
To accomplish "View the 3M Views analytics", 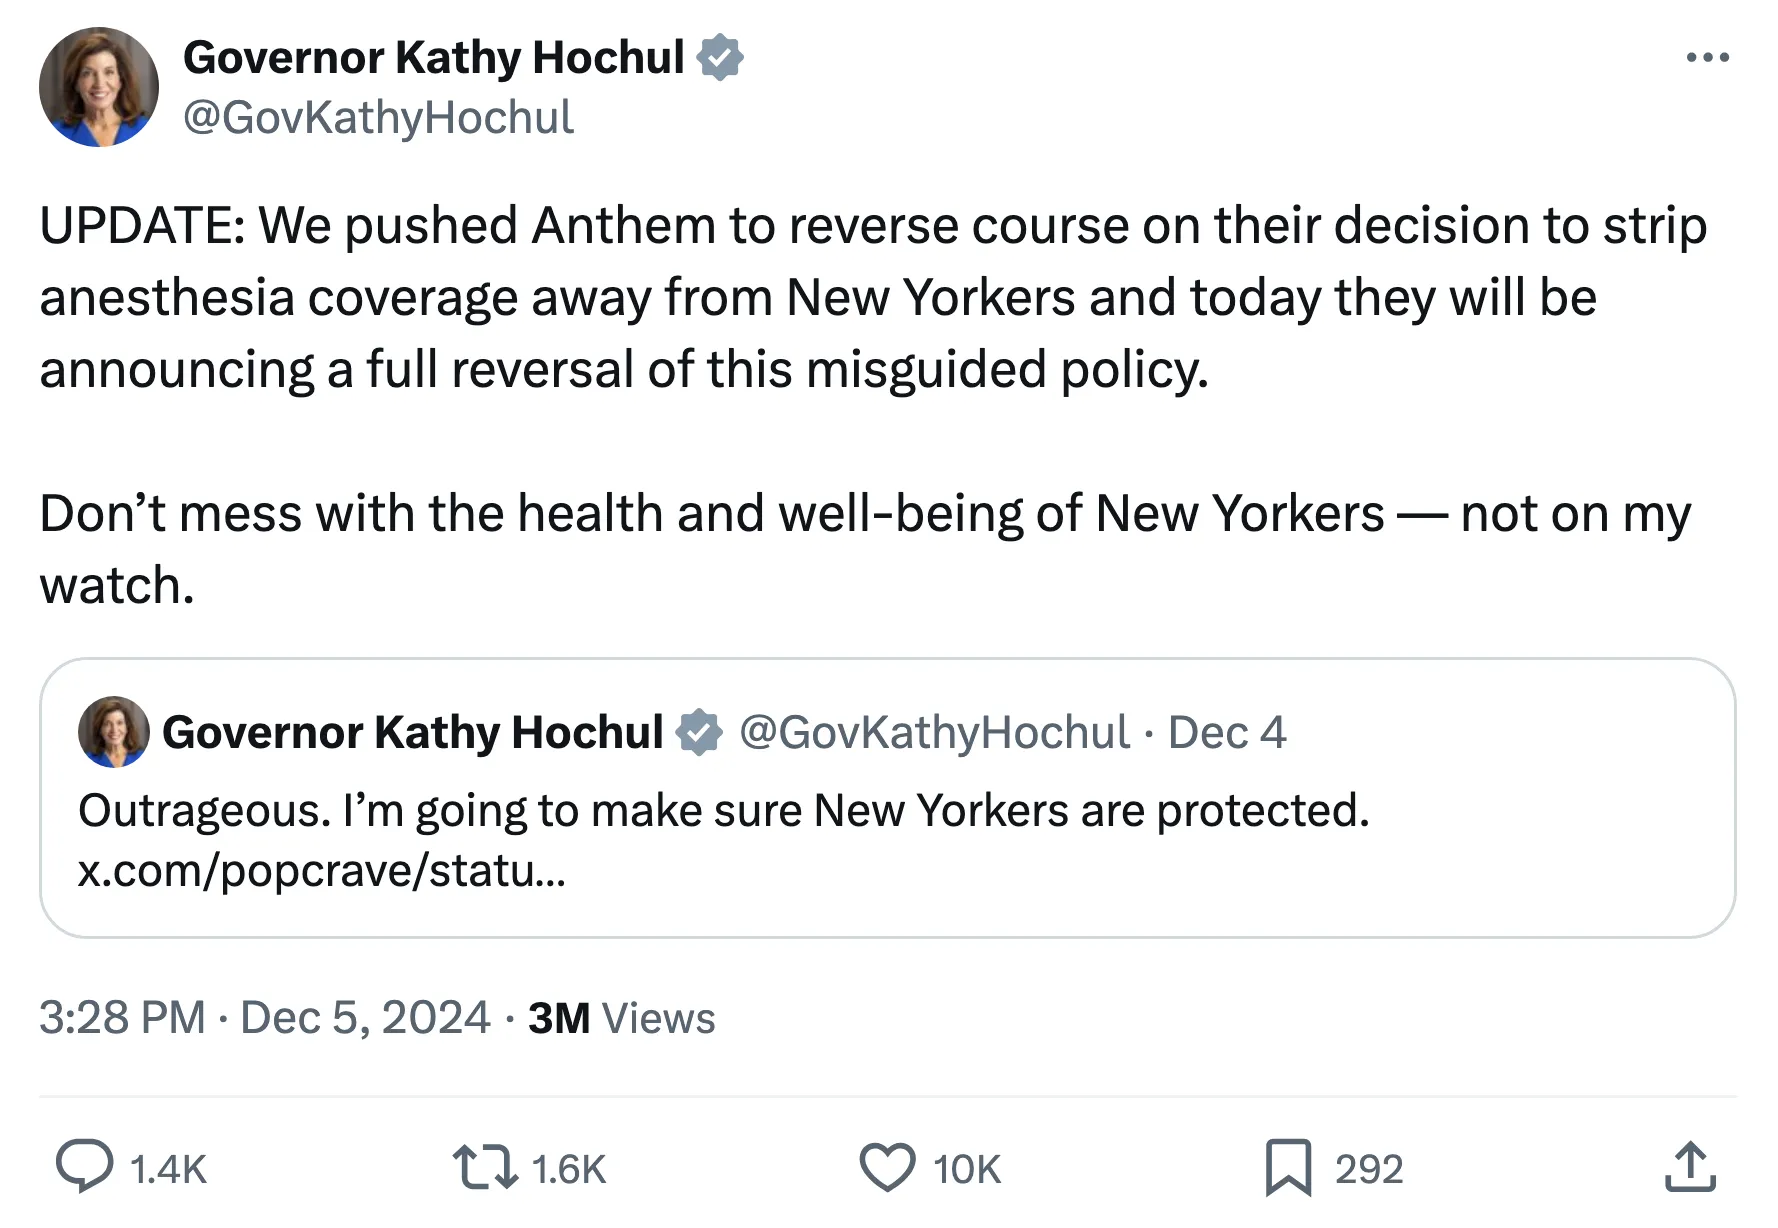I will [621, 1018].
